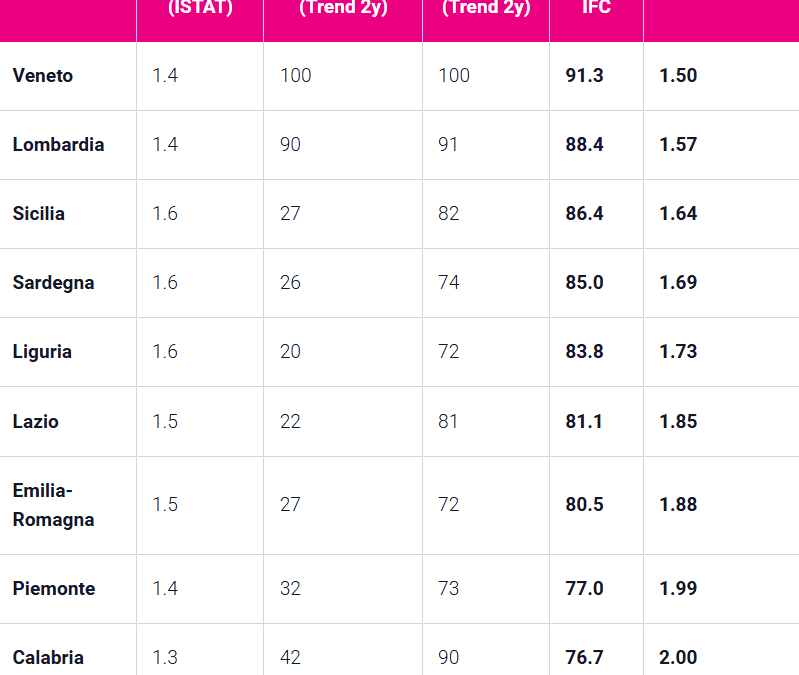Viewport: 799px width, 675px height.
Task: Select the Piemonte region name
Action: tap(54, 589)
